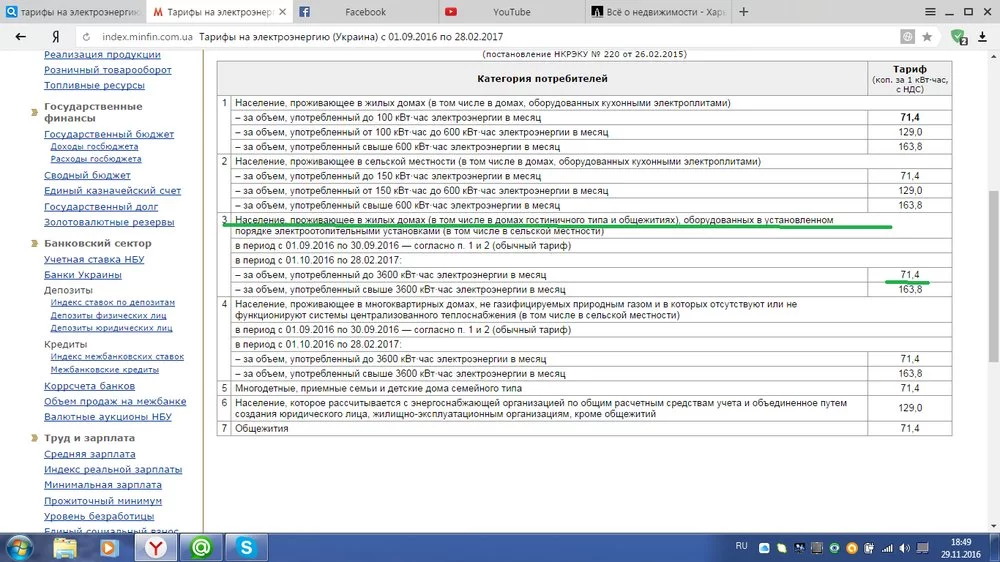Open the browser protection shield icon
Screen dimensions: 1000x562
pos(959,37)
